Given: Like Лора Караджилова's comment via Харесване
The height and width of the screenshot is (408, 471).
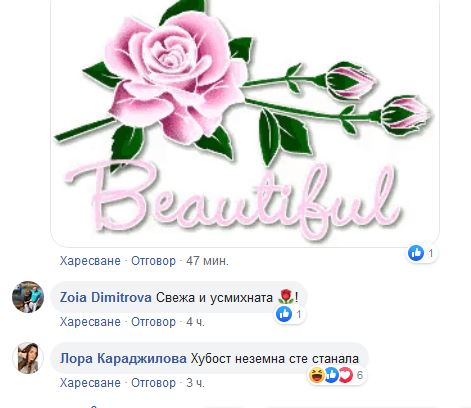Looking at the screenshot, I should [x=90, y=383].
